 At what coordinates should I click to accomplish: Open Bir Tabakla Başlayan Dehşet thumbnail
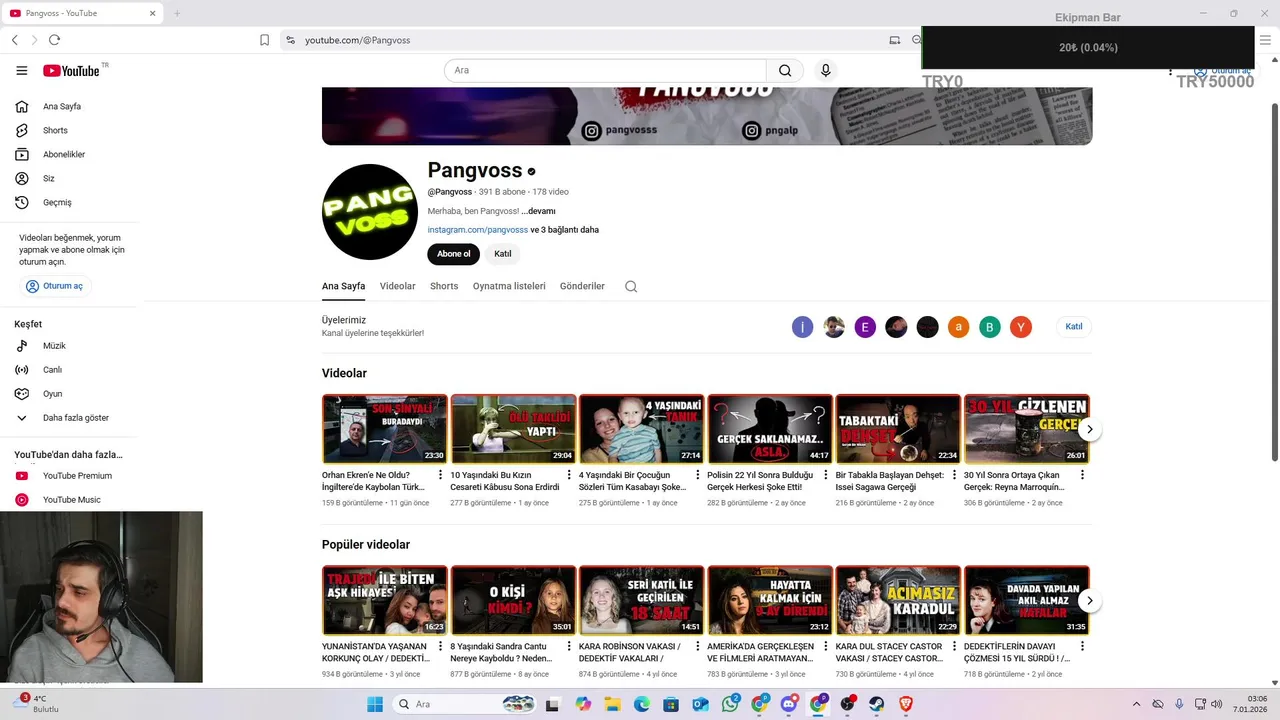898,429
